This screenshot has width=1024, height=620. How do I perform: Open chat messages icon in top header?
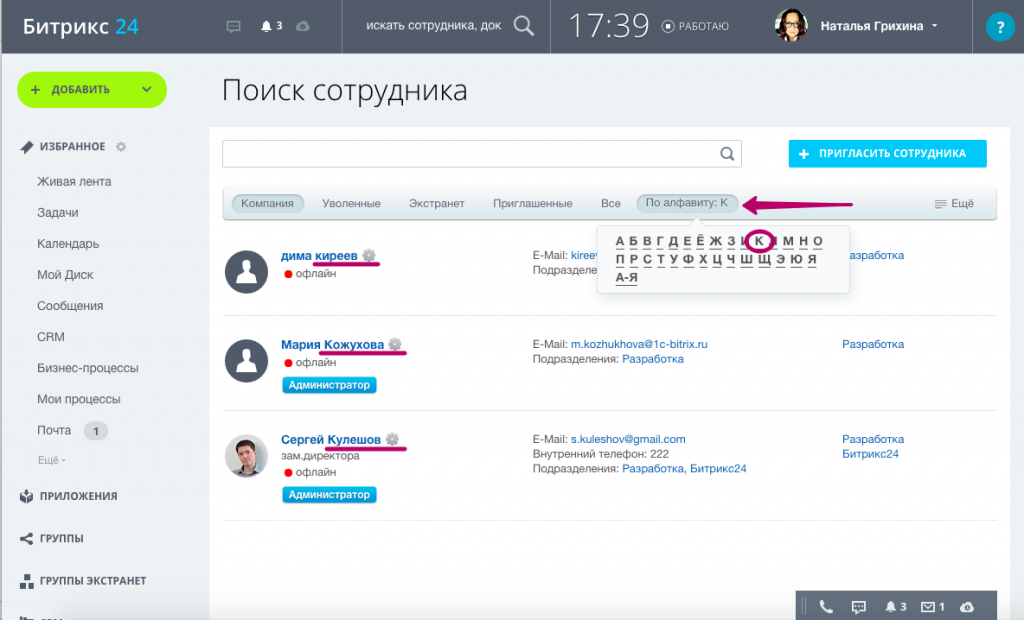tap(233, 27)
